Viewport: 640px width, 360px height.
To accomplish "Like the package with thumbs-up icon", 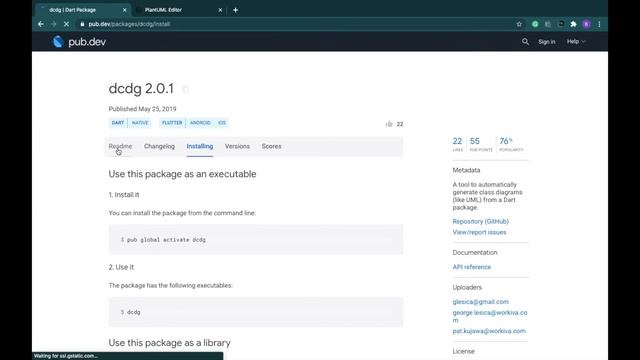I will coord(389,124).
